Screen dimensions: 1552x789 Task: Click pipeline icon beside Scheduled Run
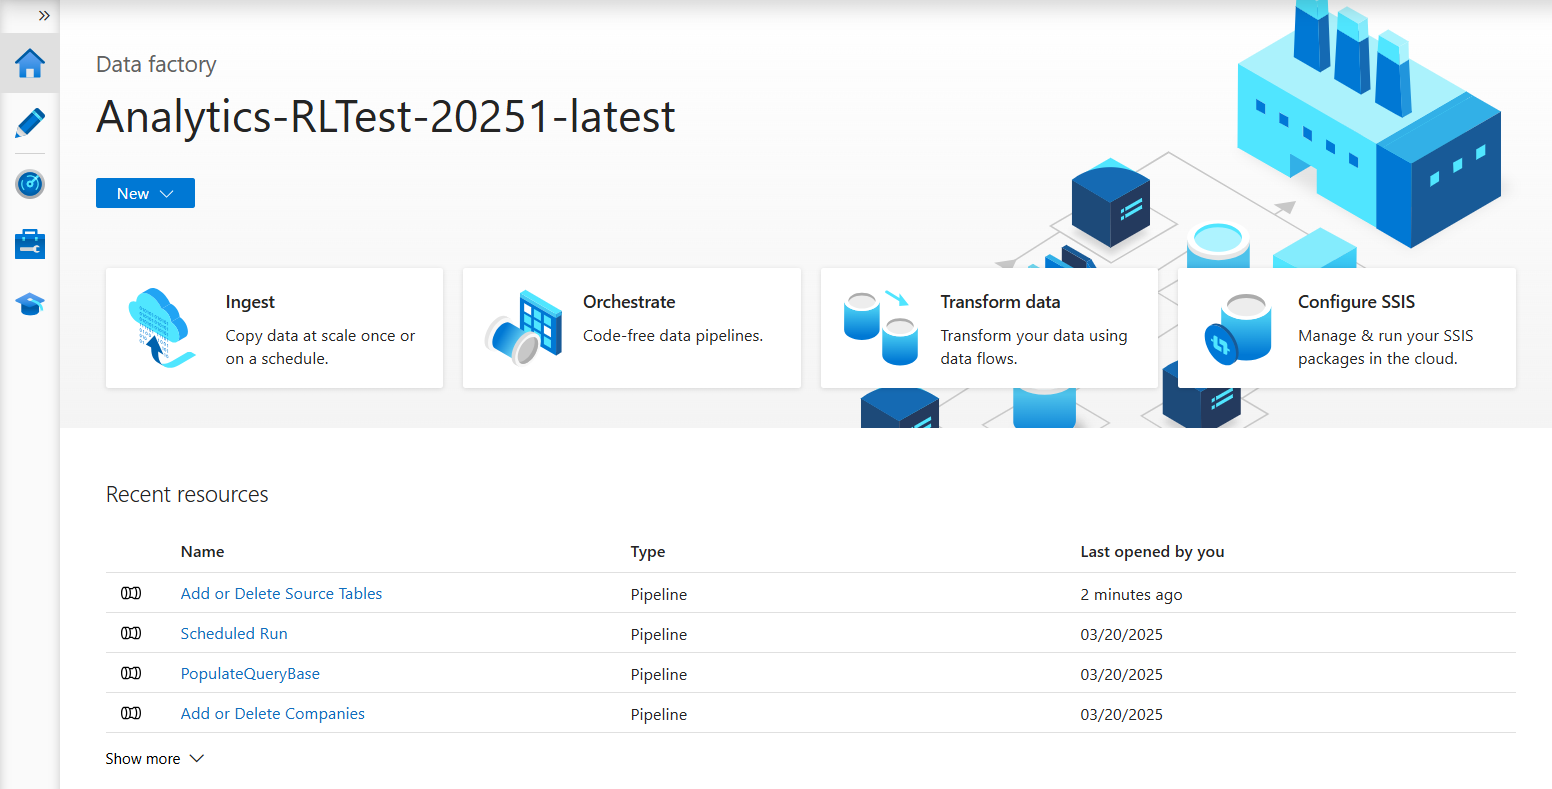[x=131, y=634]
